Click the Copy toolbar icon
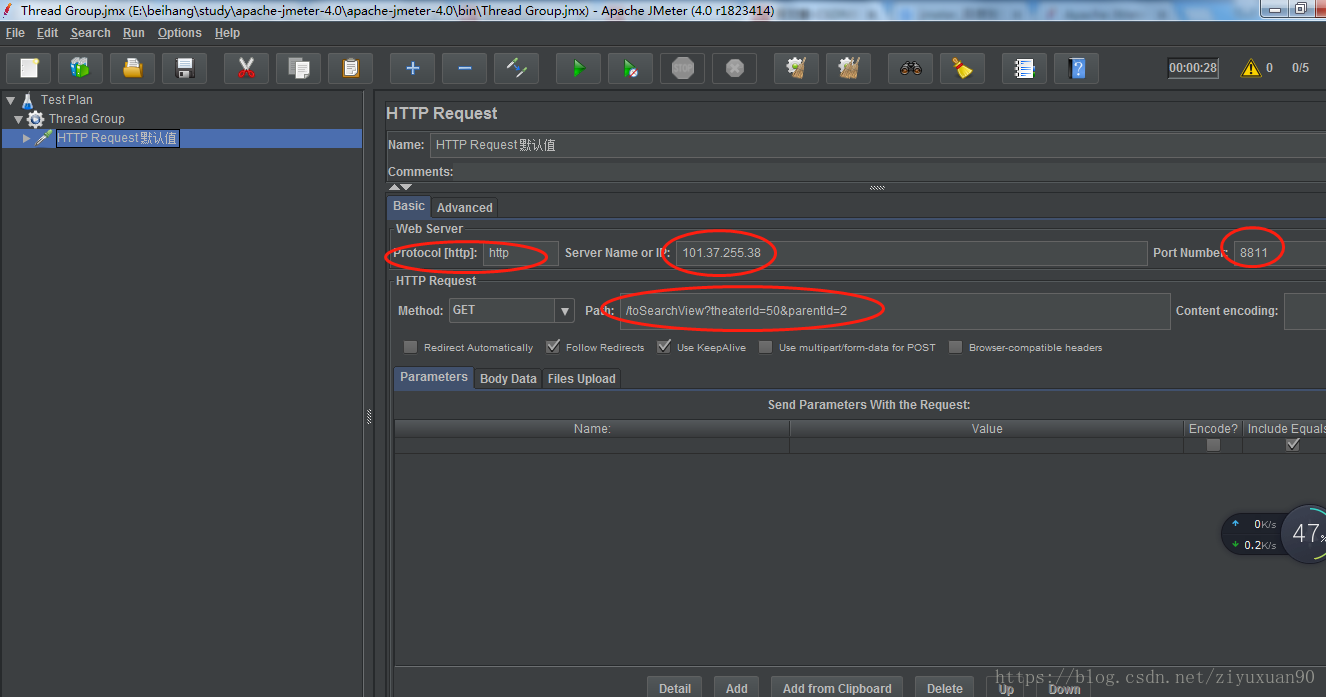Image resolution: width=1326 pixels, height=697 pixels. point(298,68)
